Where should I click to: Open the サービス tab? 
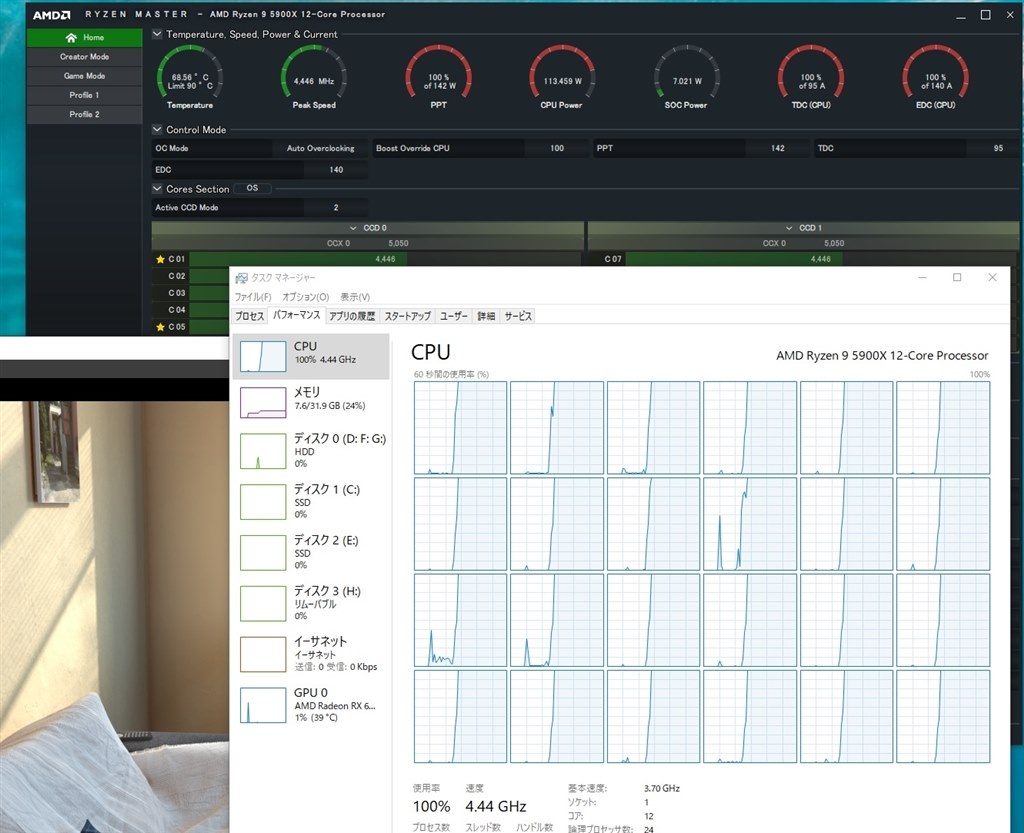pyautogui.click(x=518, y=317)
